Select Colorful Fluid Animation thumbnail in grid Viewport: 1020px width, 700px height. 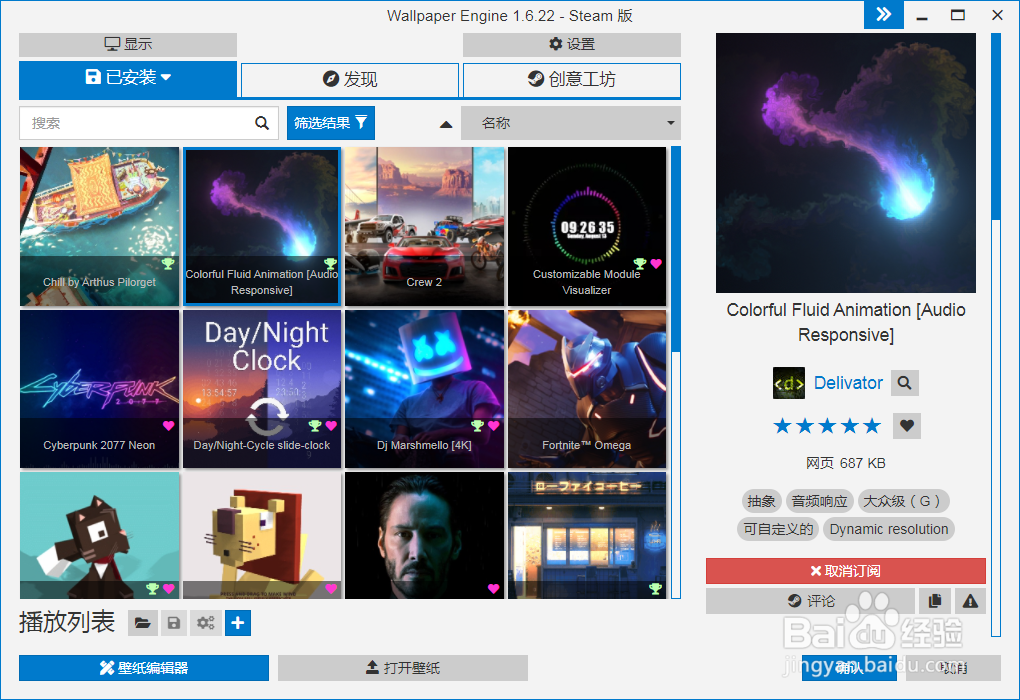coord(262,226)
